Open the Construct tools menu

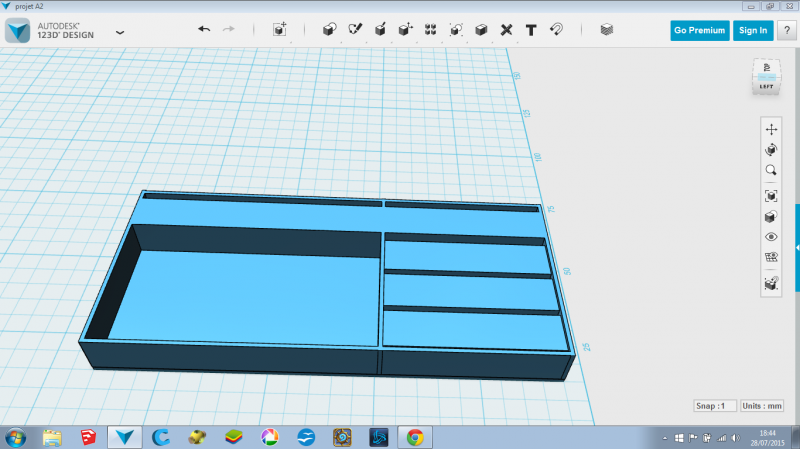click(x=380, y=29)
